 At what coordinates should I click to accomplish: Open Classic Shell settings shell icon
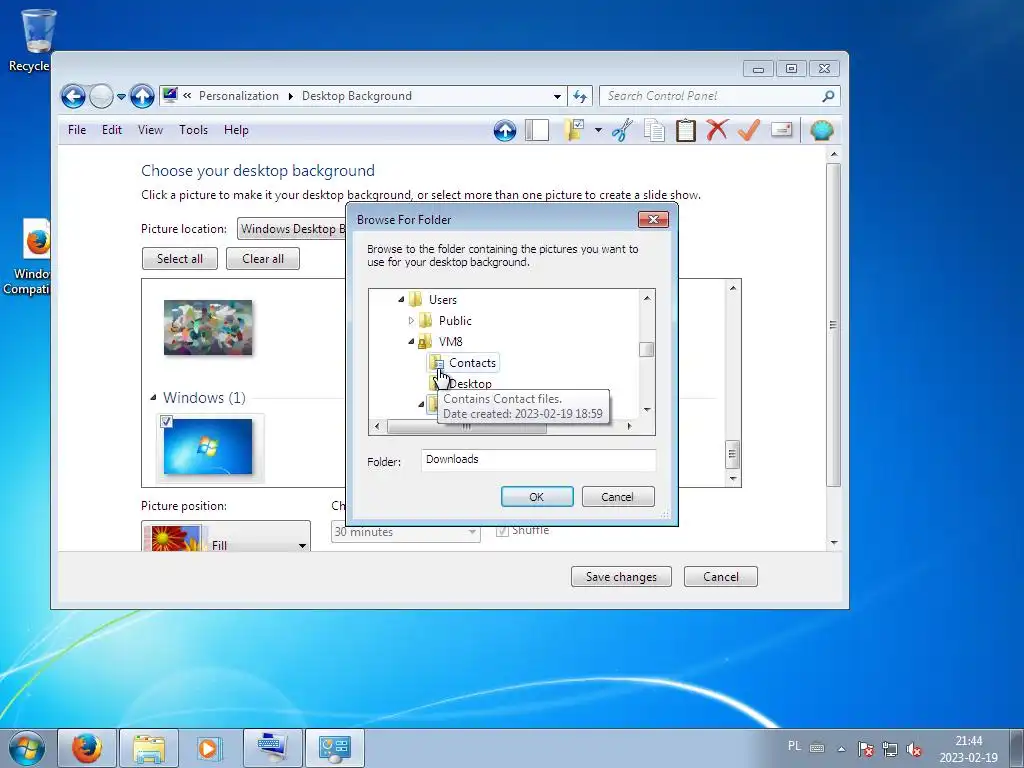[822, 130]
